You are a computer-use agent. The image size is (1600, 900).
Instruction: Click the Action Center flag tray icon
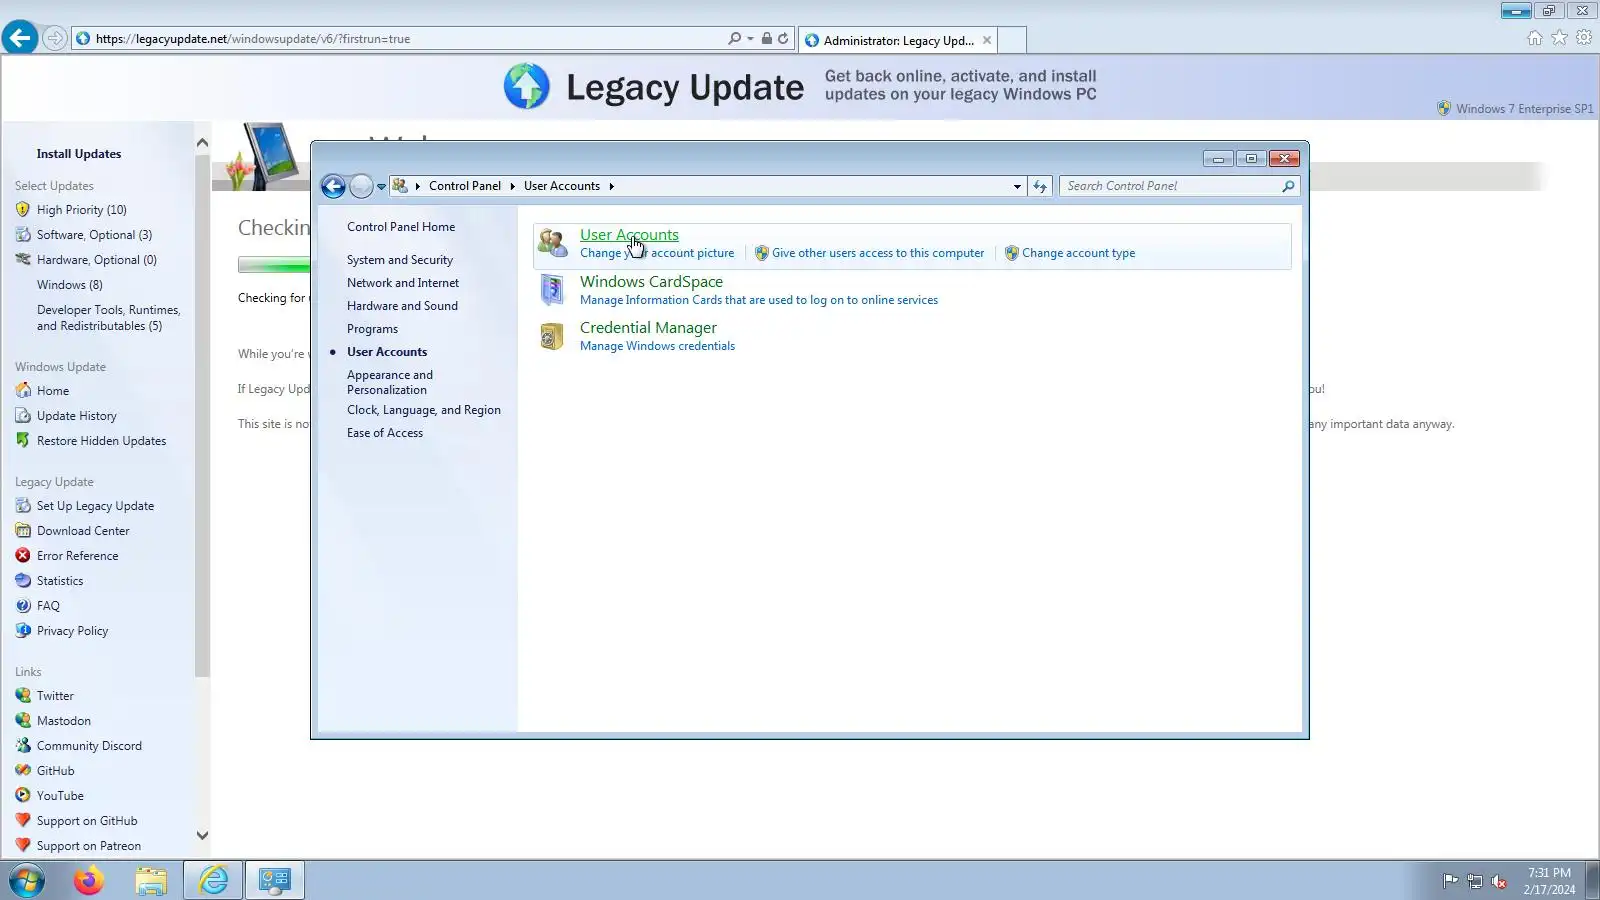[1450, 881]
